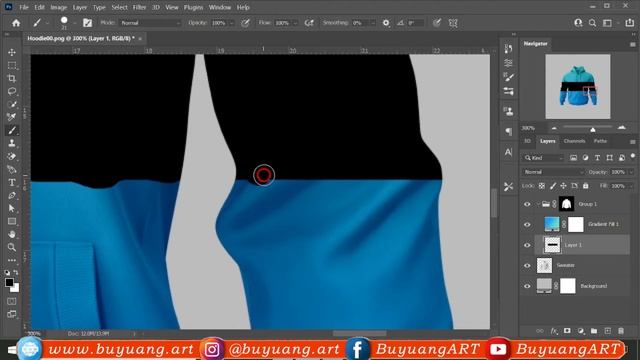Select the Hand tool
Viewport: 640px width, 360px height.
point(11,234)
